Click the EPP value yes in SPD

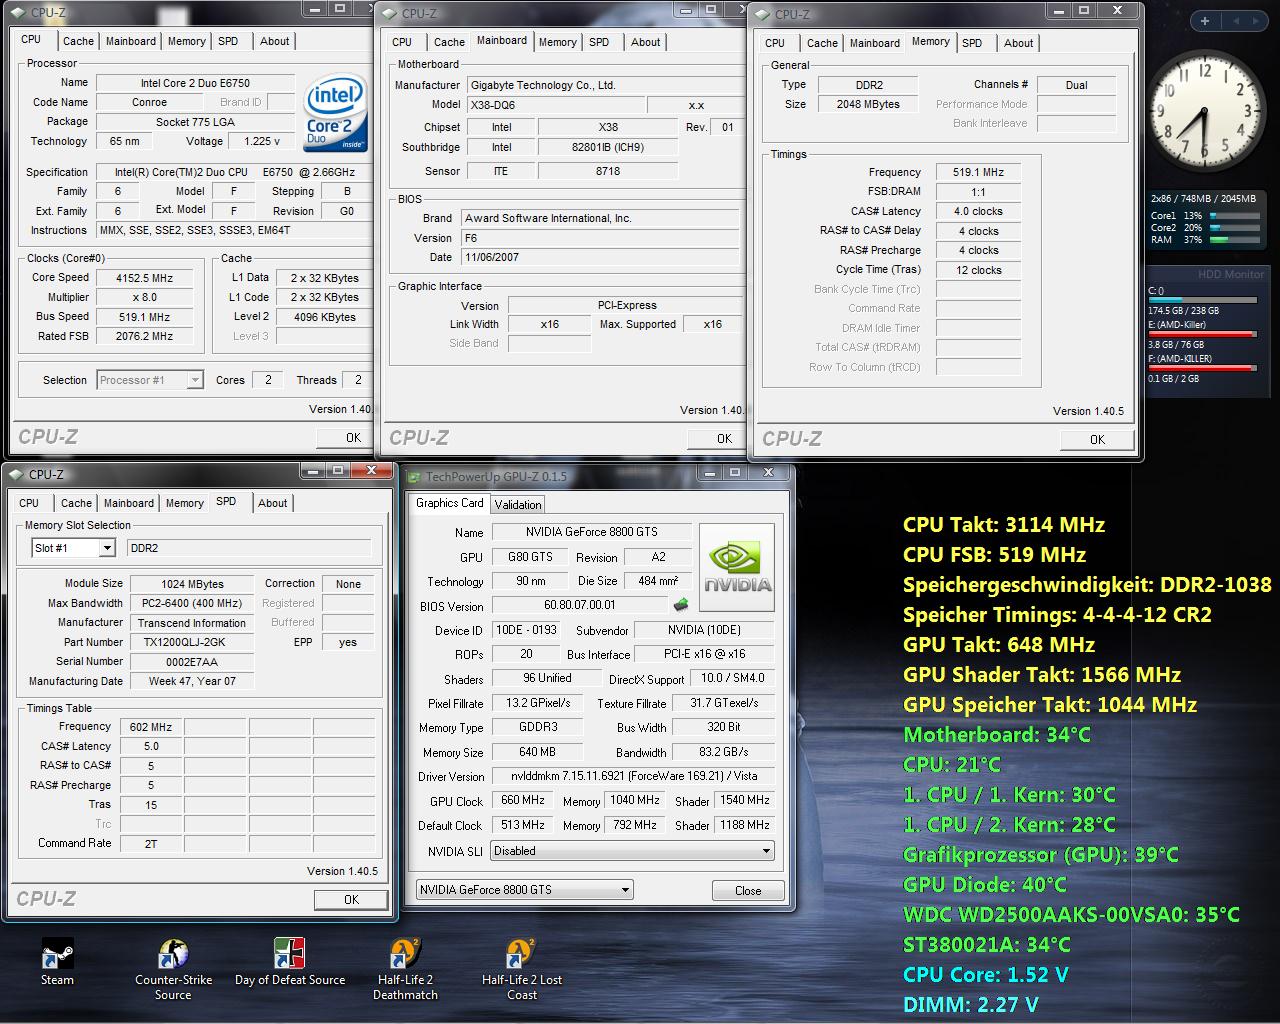coord(347,642)
